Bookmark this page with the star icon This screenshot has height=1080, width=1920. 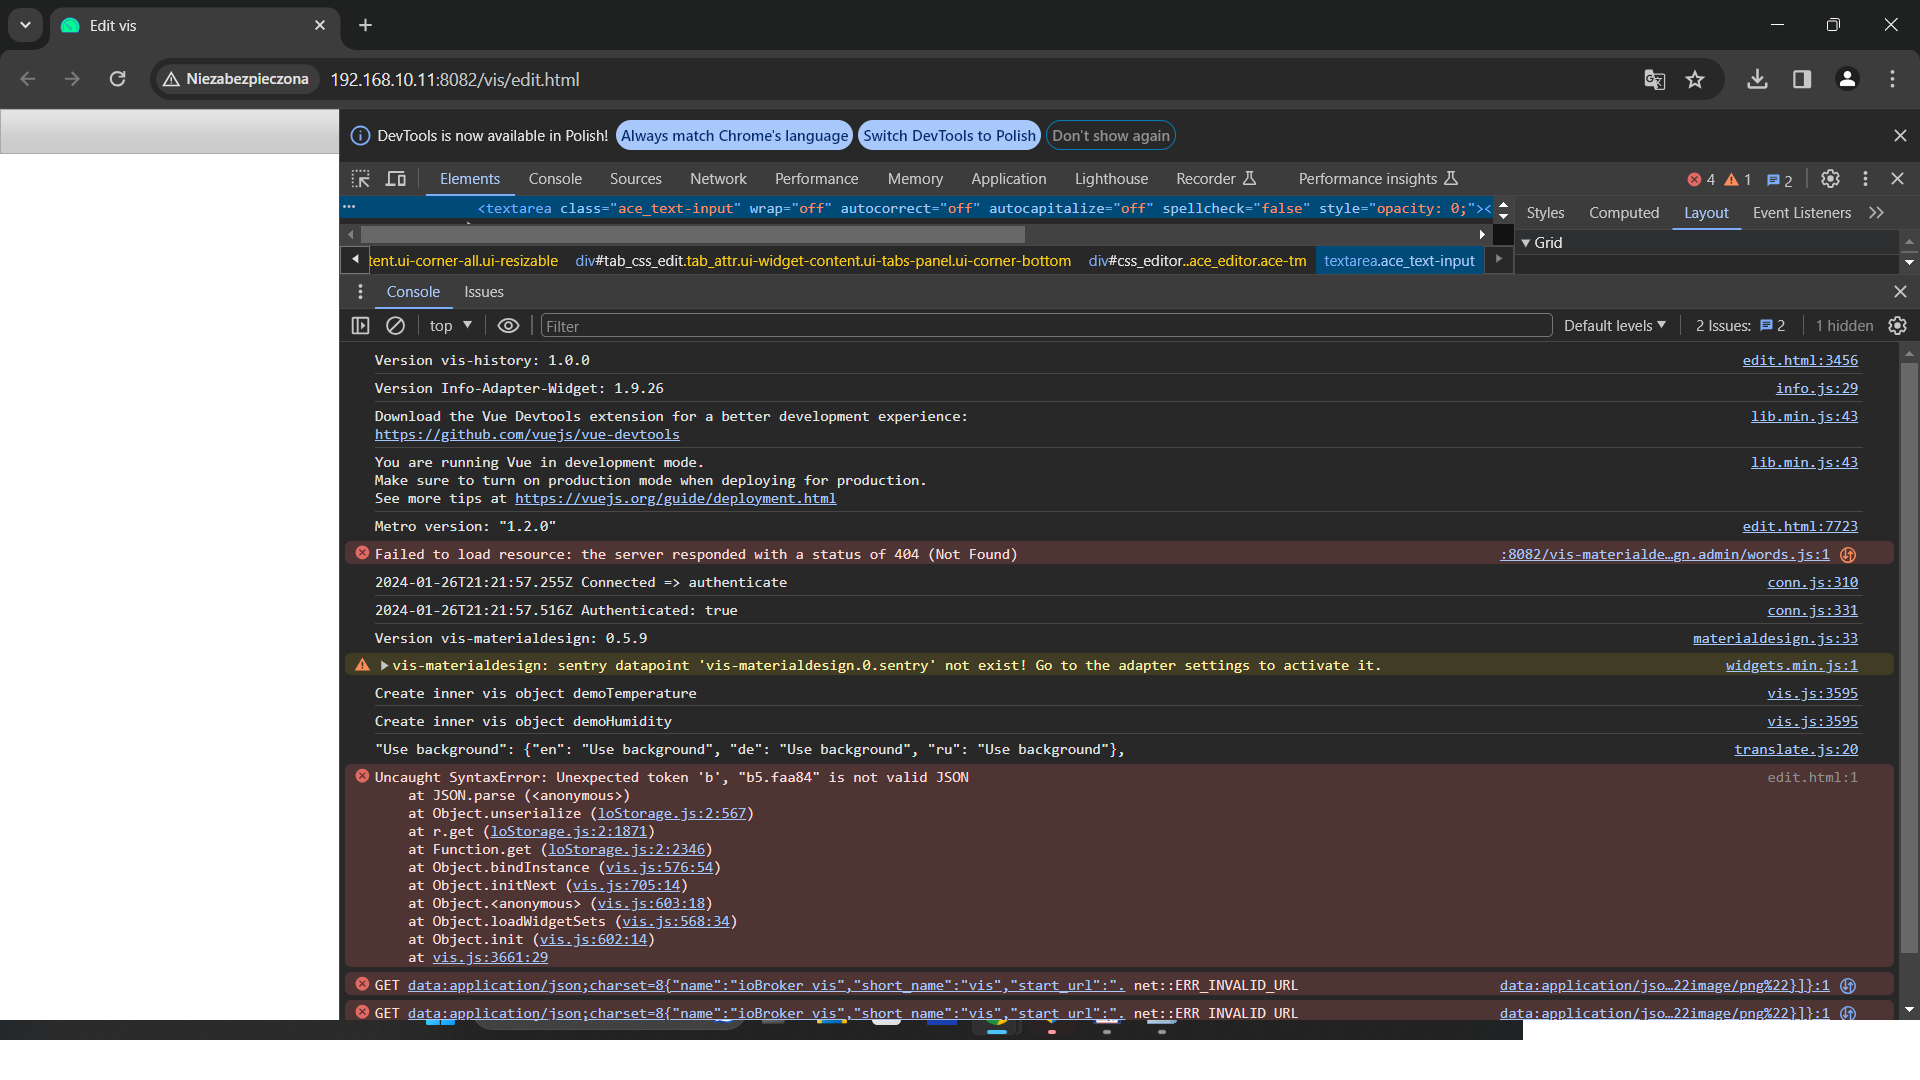pyautogui.click(x=1695, y=80)
